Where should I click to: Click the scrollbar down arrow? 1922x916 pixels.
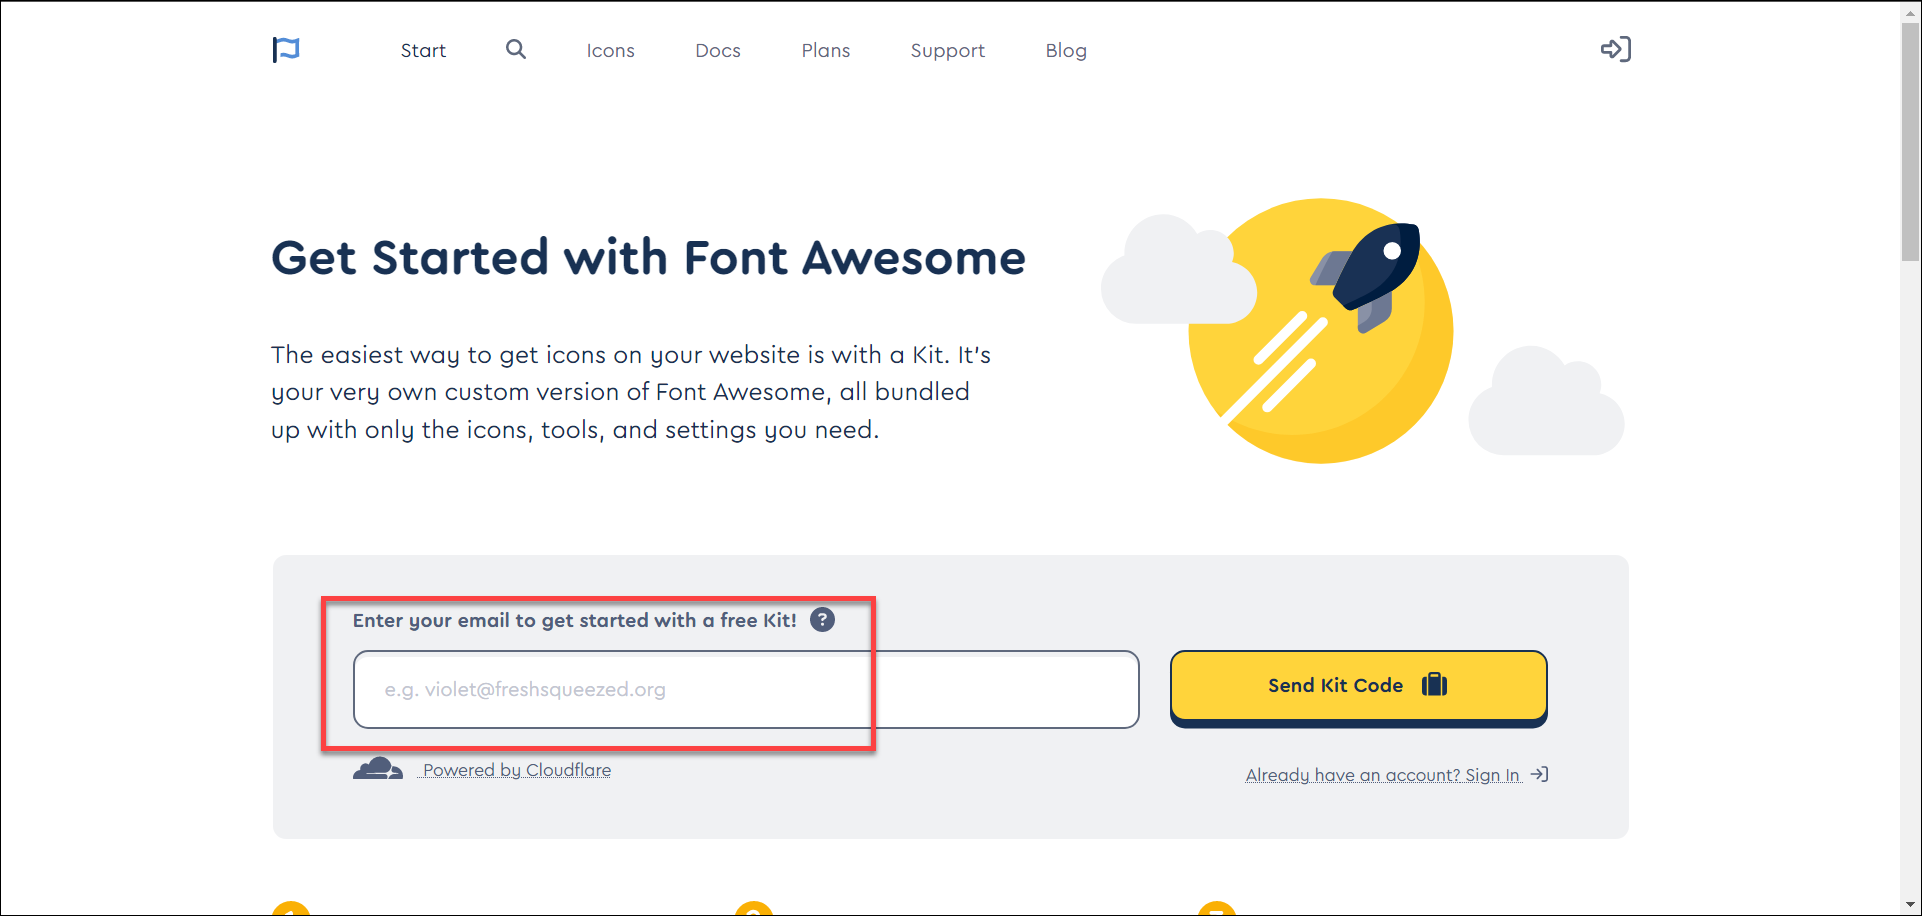(x=1910, y=905)
